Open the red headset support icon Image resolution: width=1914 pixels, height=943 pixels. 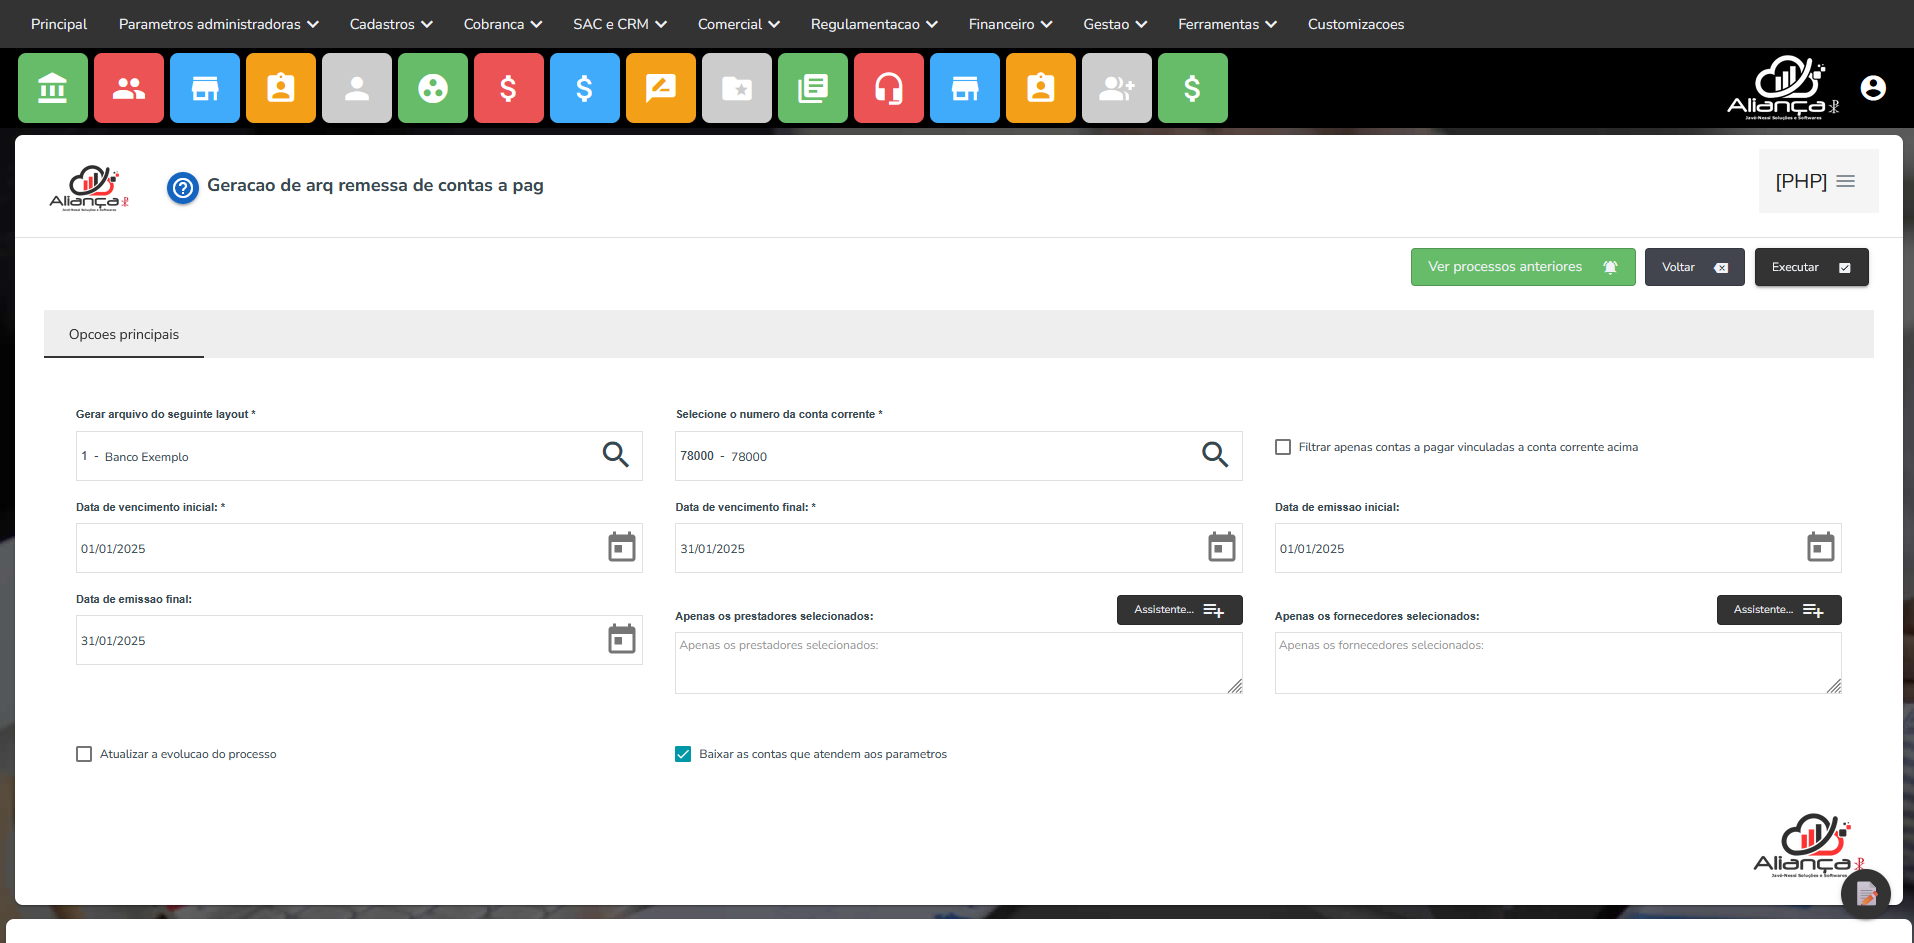888,89
